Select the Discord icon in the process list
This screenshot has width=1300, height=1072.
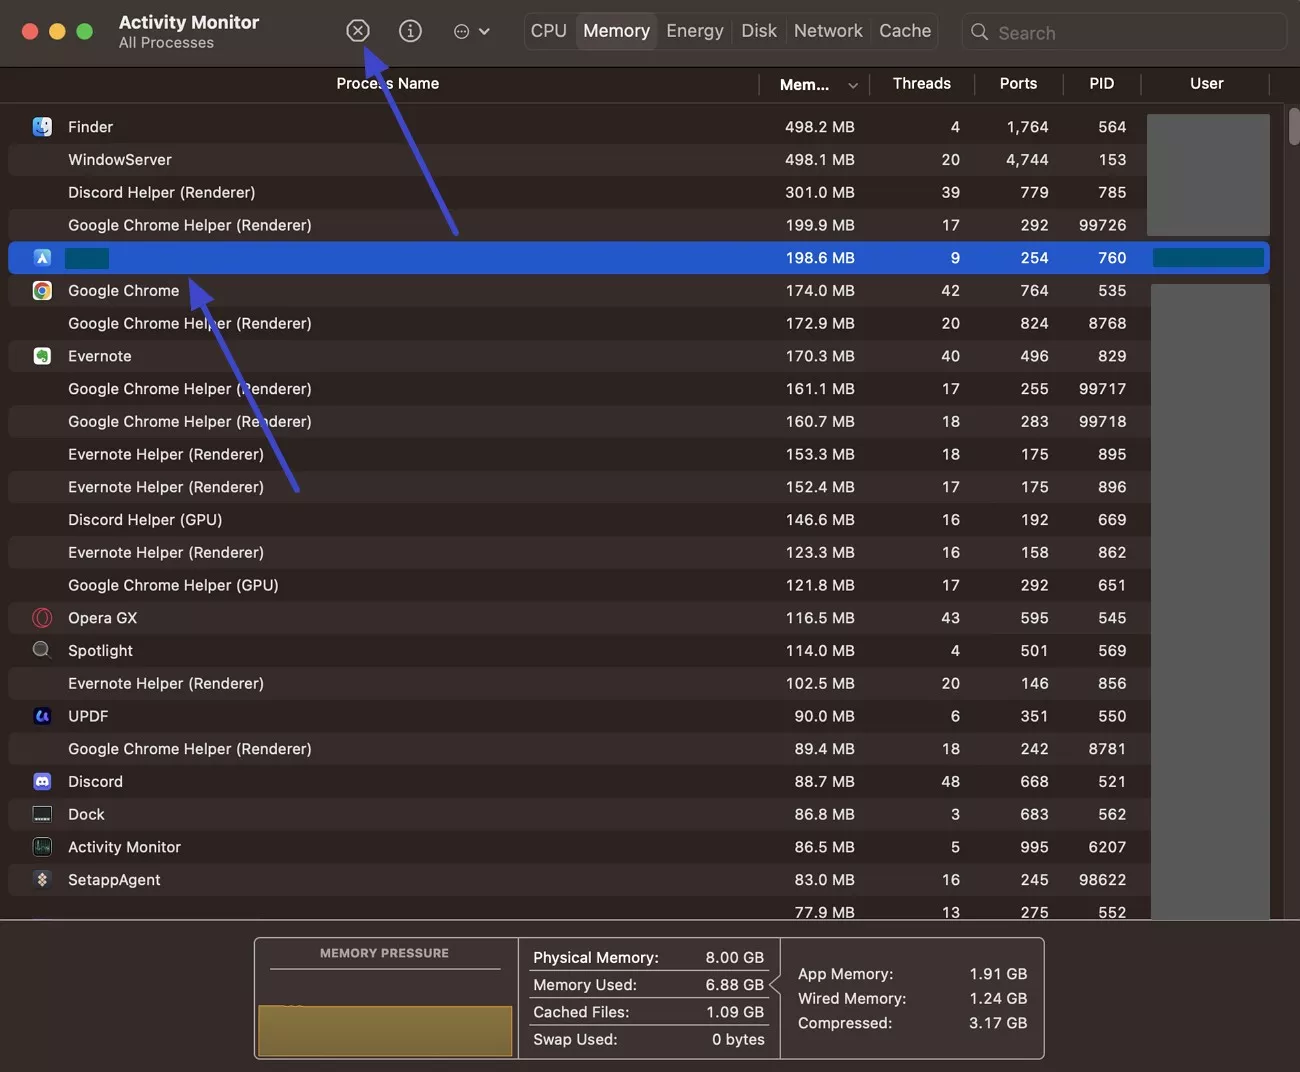(x=42, y=781)
